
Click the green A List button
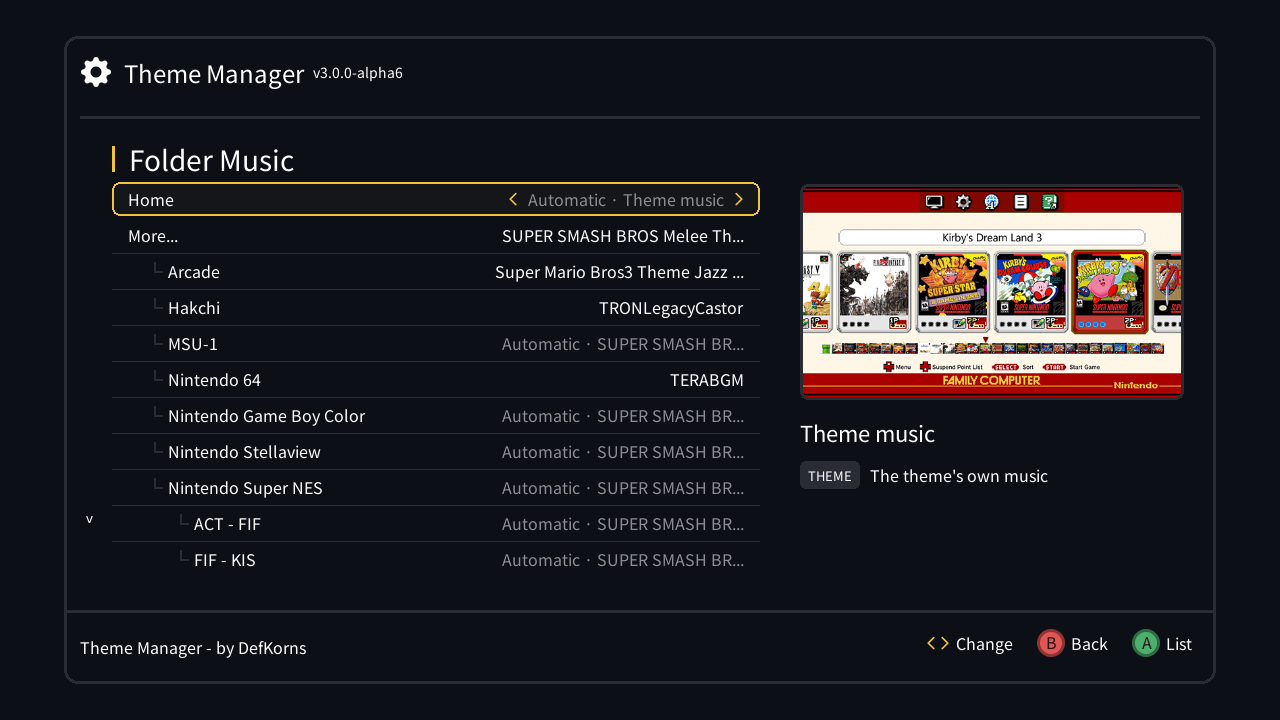pos(1145,643)
